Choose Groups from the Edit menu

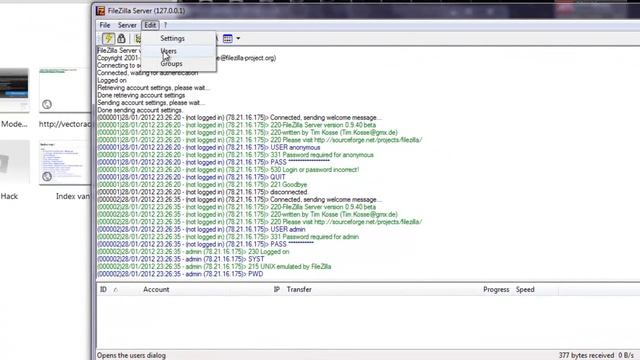pos(179,64)
